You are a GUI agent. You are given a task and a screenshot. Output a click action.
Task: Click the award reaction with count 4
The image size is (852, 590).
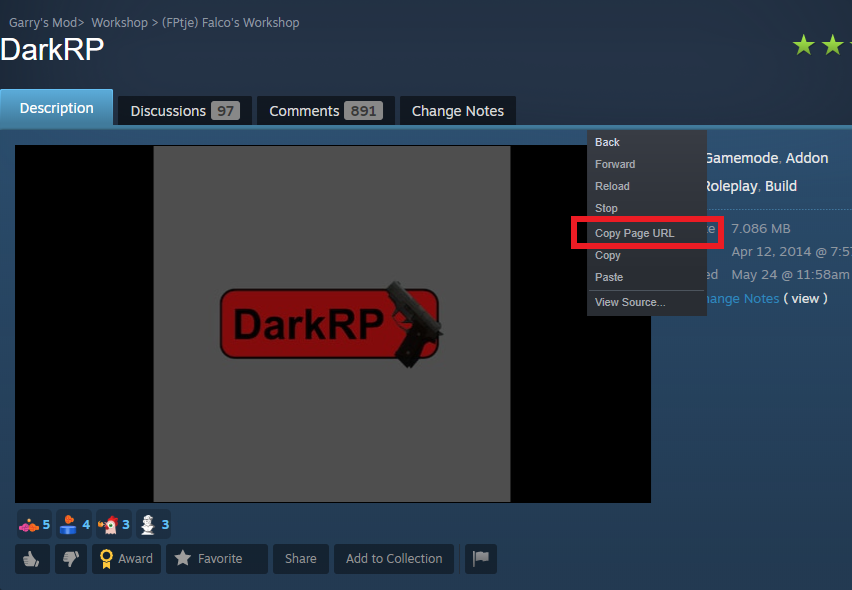point(74,524)
